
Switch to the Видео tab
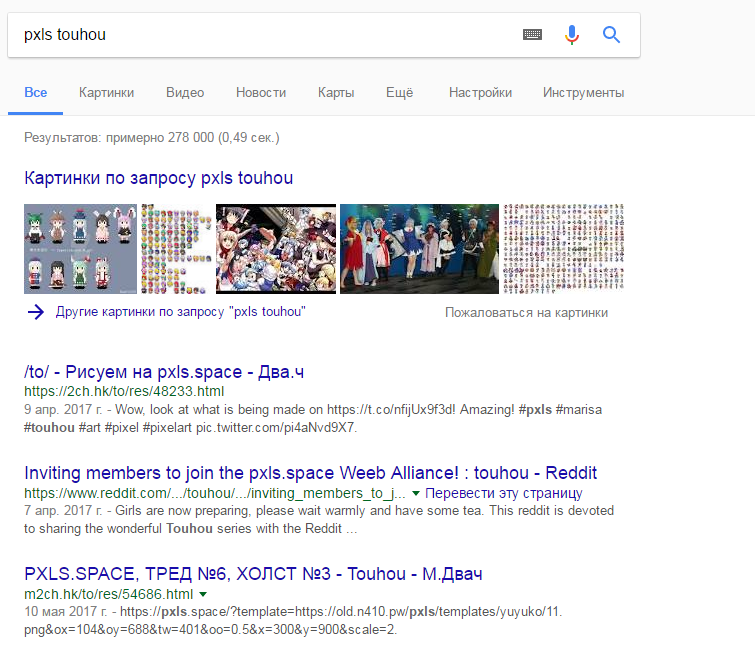point(185,92)
